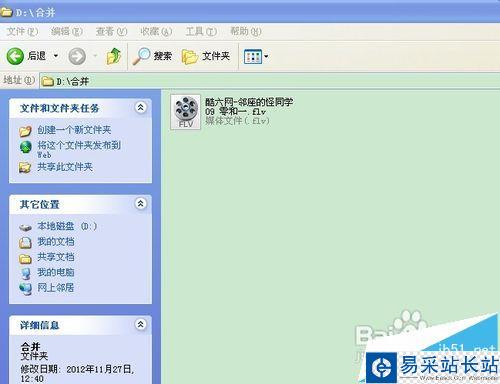Click the network icon beside 网上邻居

coord(25,289)
